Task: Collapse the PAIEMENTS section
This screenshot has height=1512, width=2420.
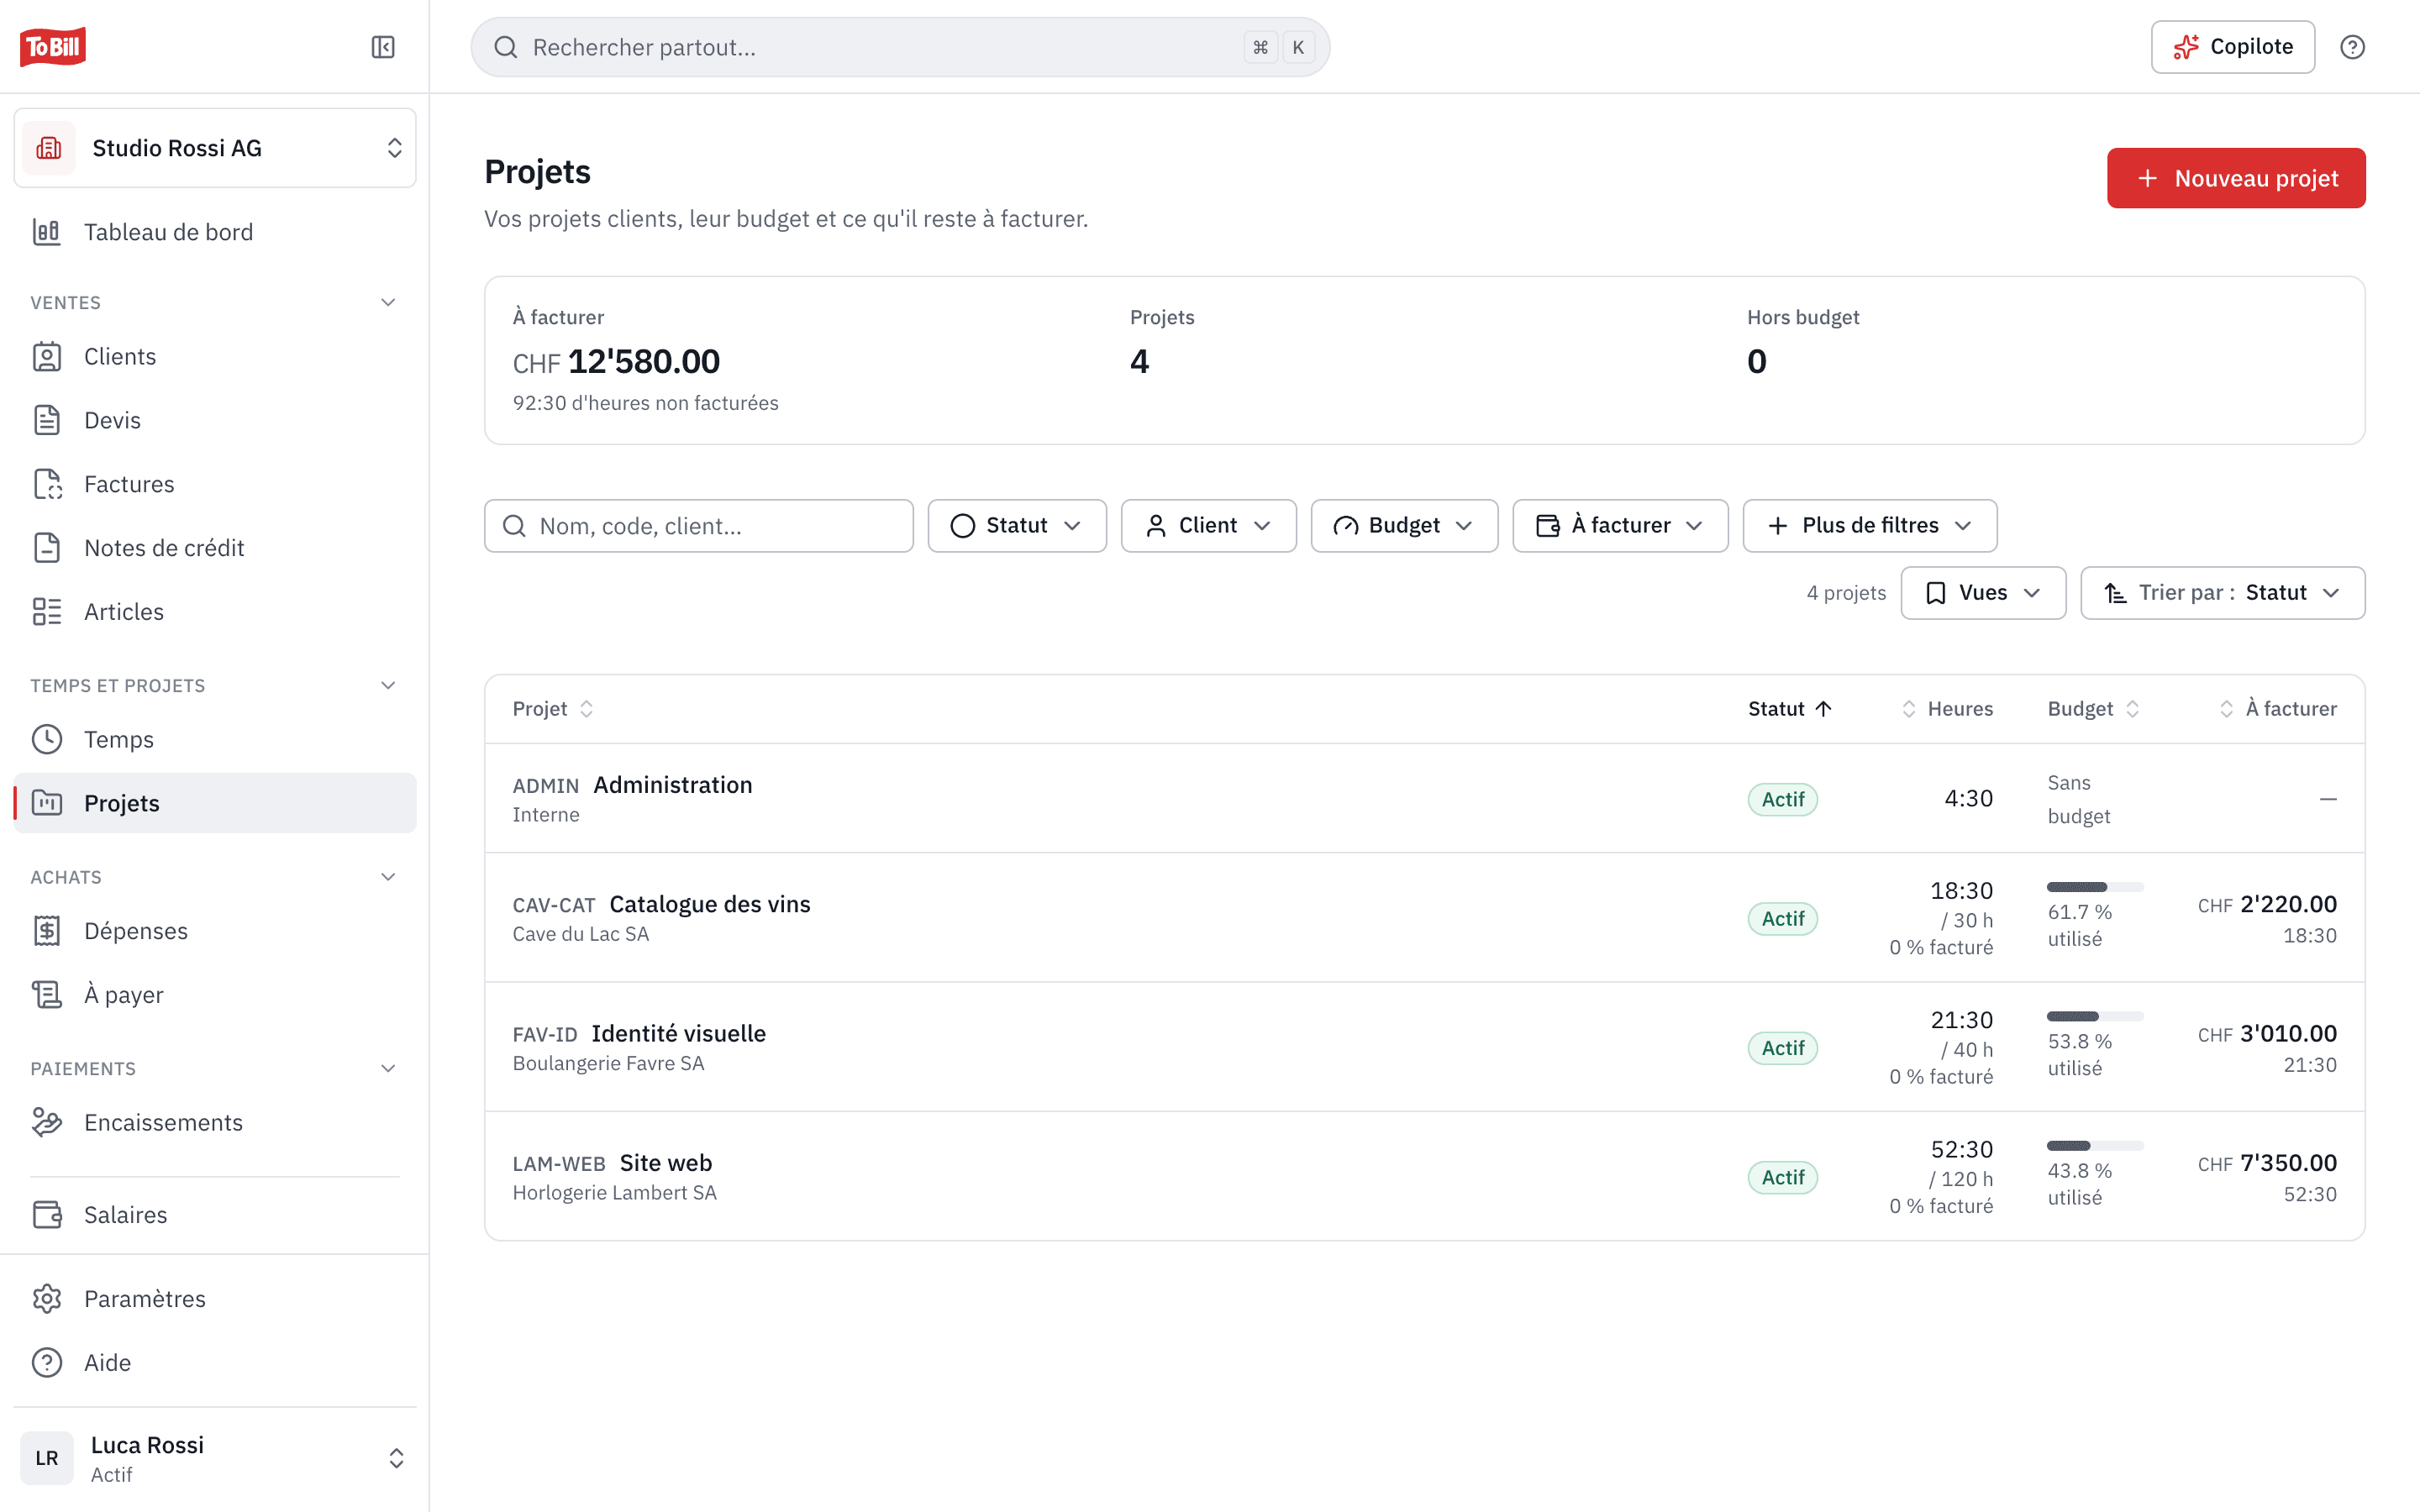Action: pos(388,1069)
